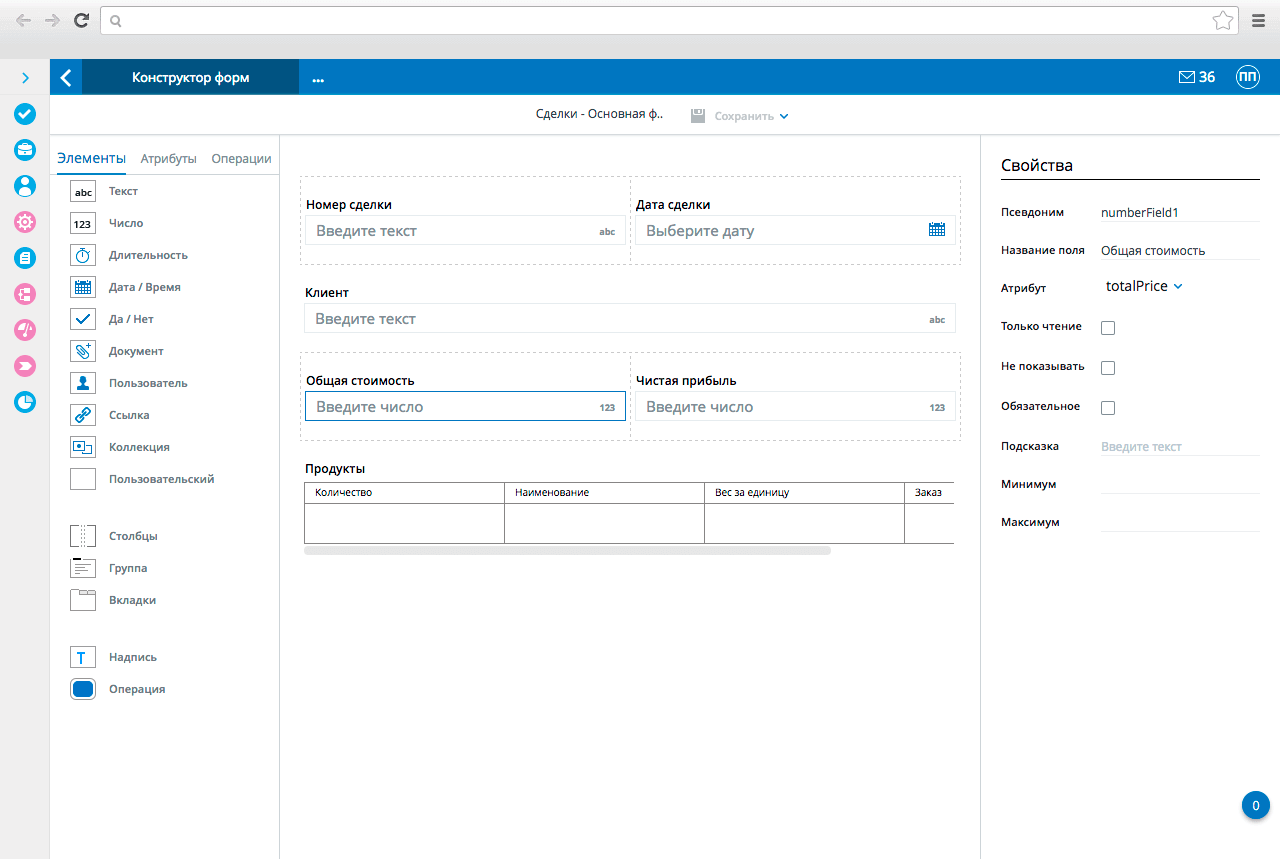Open the person contacts icon in sidebar
Viewport: 1280px width, 859px height.
point(25,186)
